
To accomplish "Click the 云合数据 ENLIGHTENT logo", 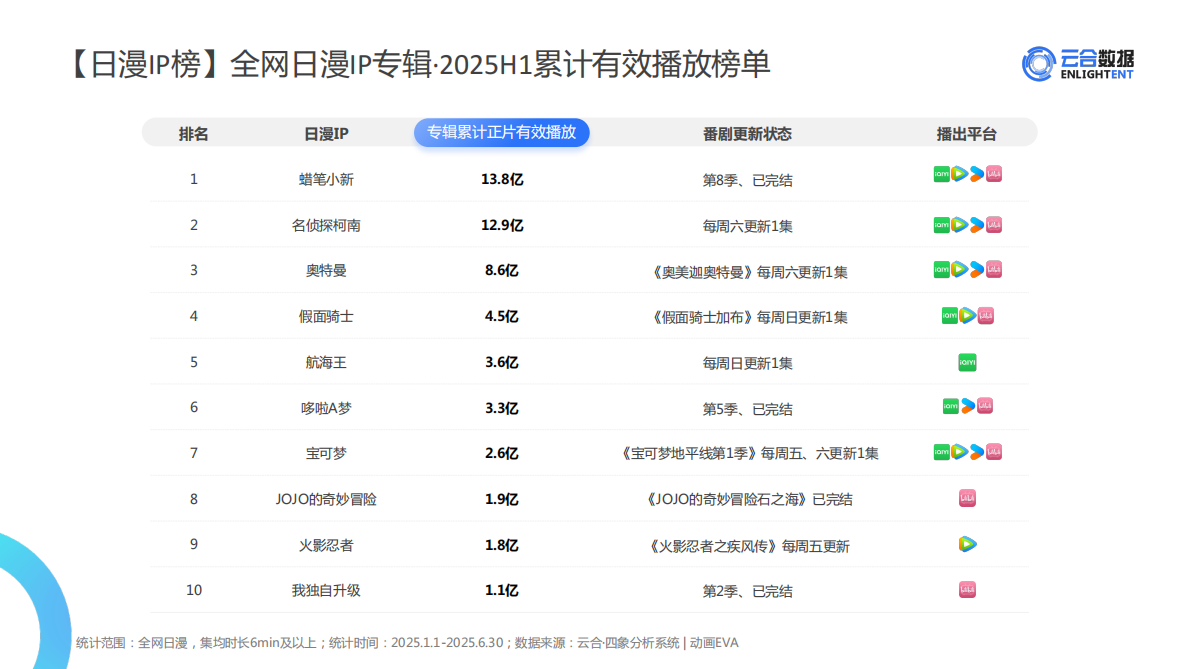I will [x=1079, y=62].
